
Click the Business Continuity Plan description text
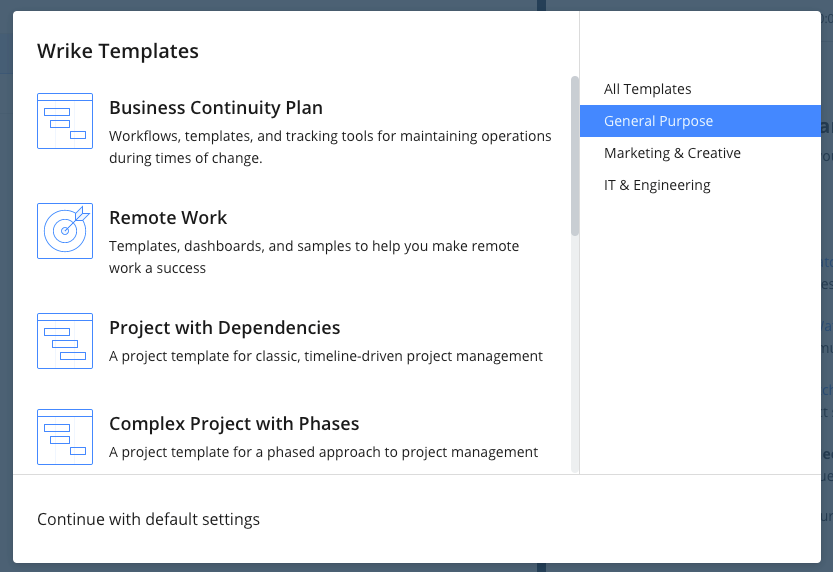330,147
